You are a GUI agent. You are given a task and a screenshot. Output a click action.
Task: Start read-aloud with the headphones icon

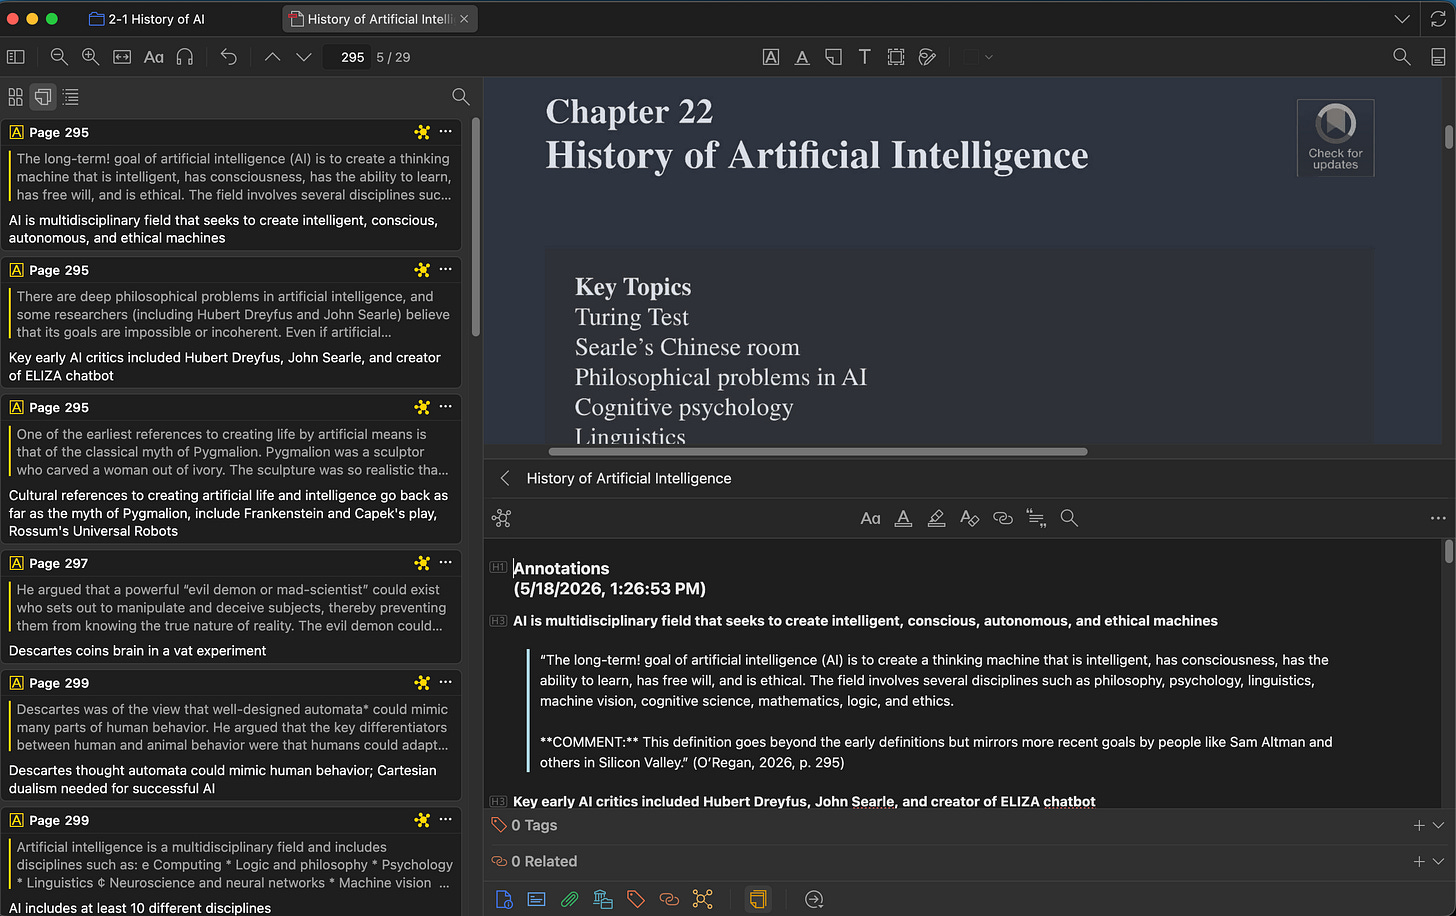[x=185, y=57]
